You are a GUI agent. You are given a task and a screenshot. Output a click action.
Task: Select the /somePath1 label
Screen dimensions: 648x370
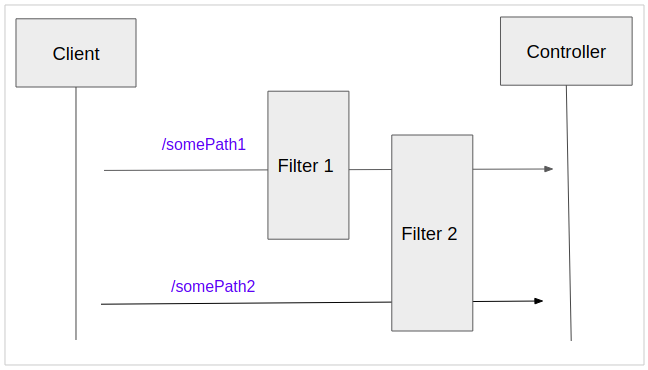pyautogui.click(x=204, y=145)
